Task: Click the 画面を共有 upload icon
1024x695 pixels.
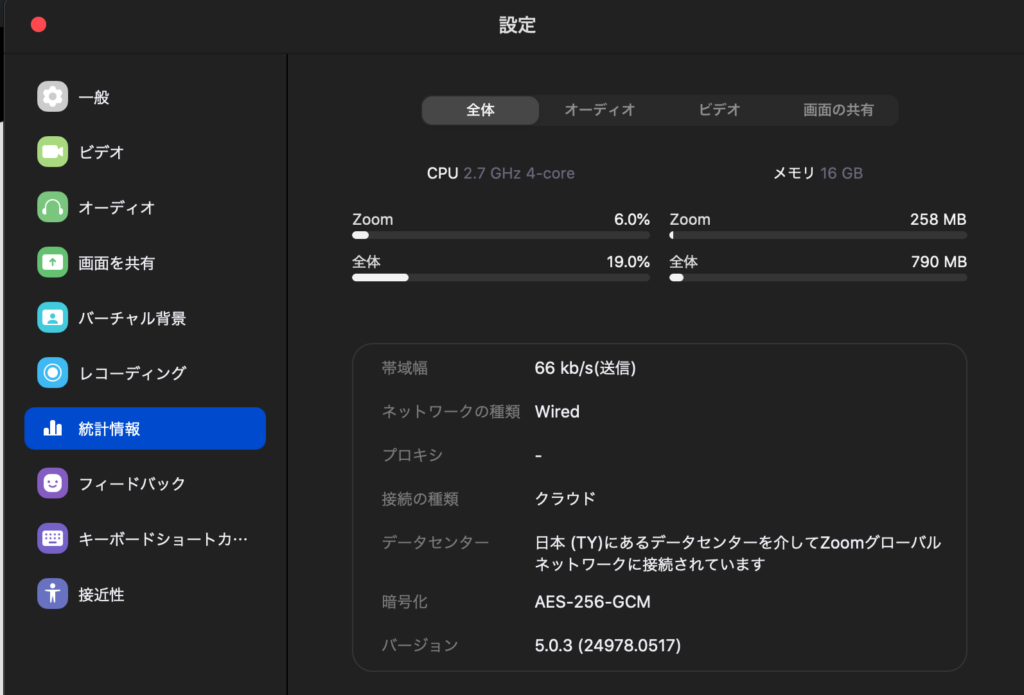Action: click(52, 262)
